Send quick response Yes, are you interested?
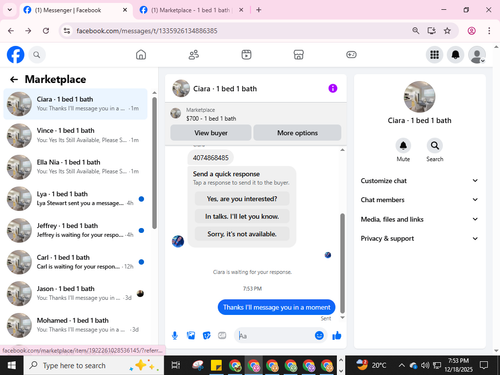The width and height of the screenshot is (500, 375). (x=242, y=199)
